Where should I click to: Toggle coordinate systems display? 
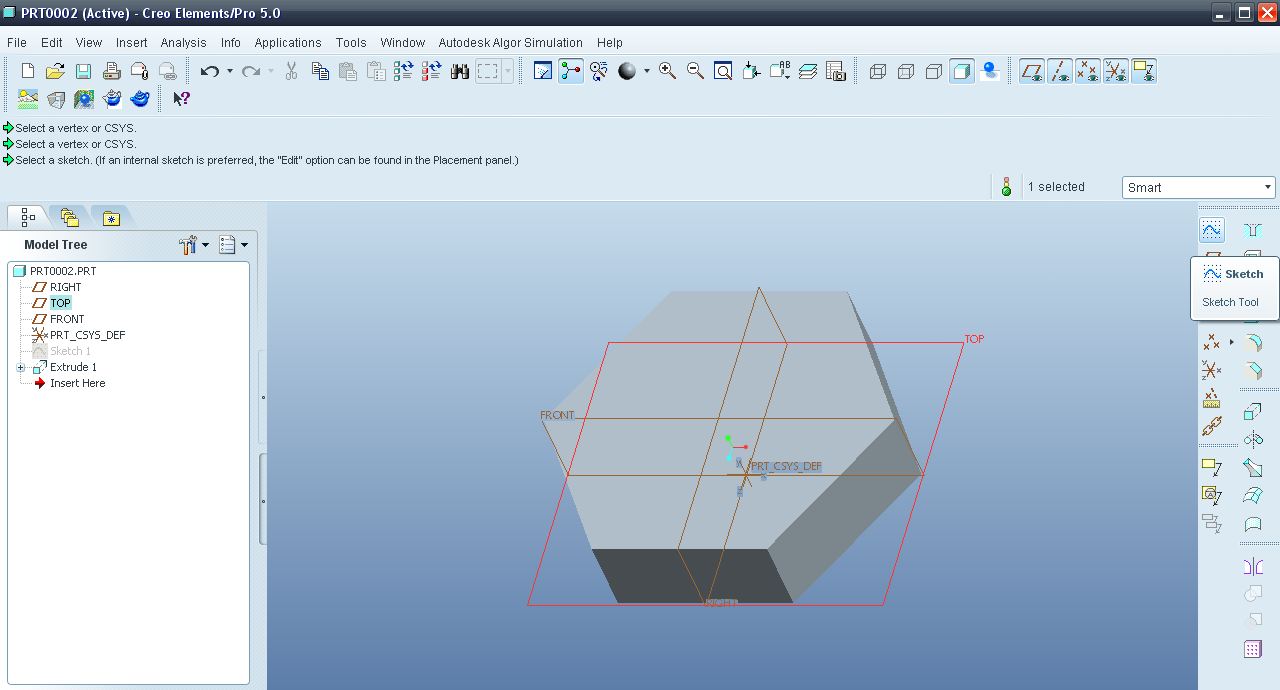pos(1116,71)
